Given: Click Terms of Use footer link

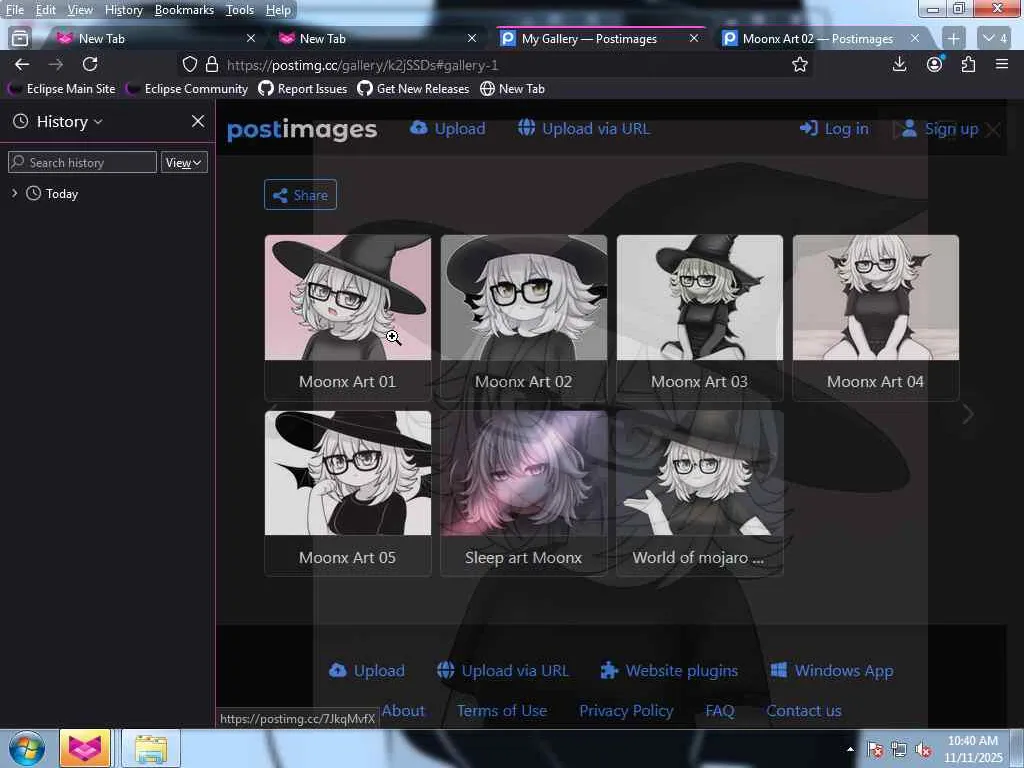Looking at the screenshot, I should coord(502,711).
